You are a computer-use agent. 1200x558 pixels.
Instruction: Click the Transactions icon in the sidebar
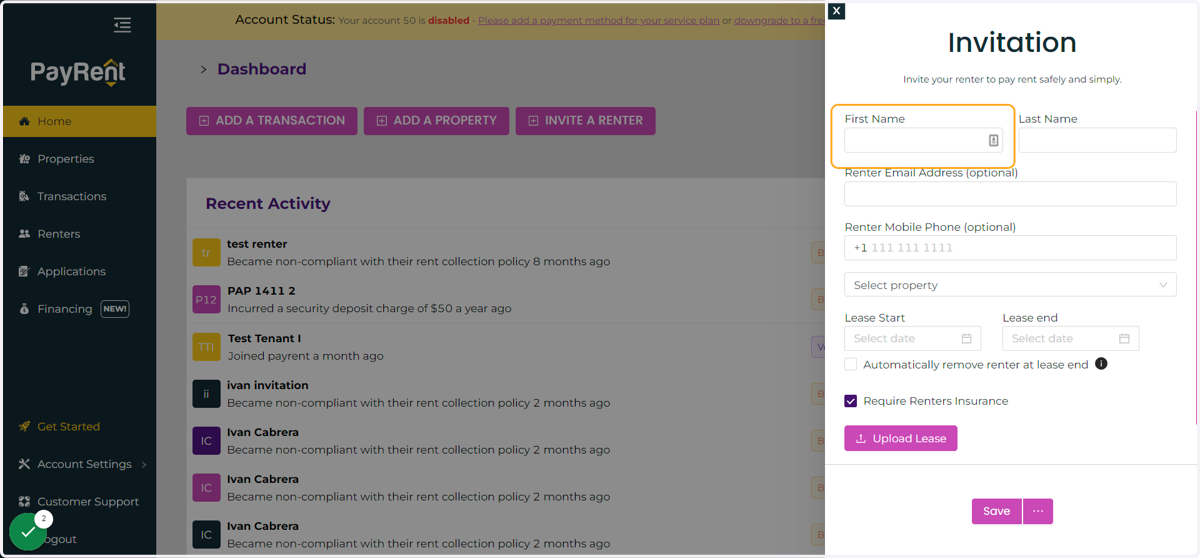[24, 196]
